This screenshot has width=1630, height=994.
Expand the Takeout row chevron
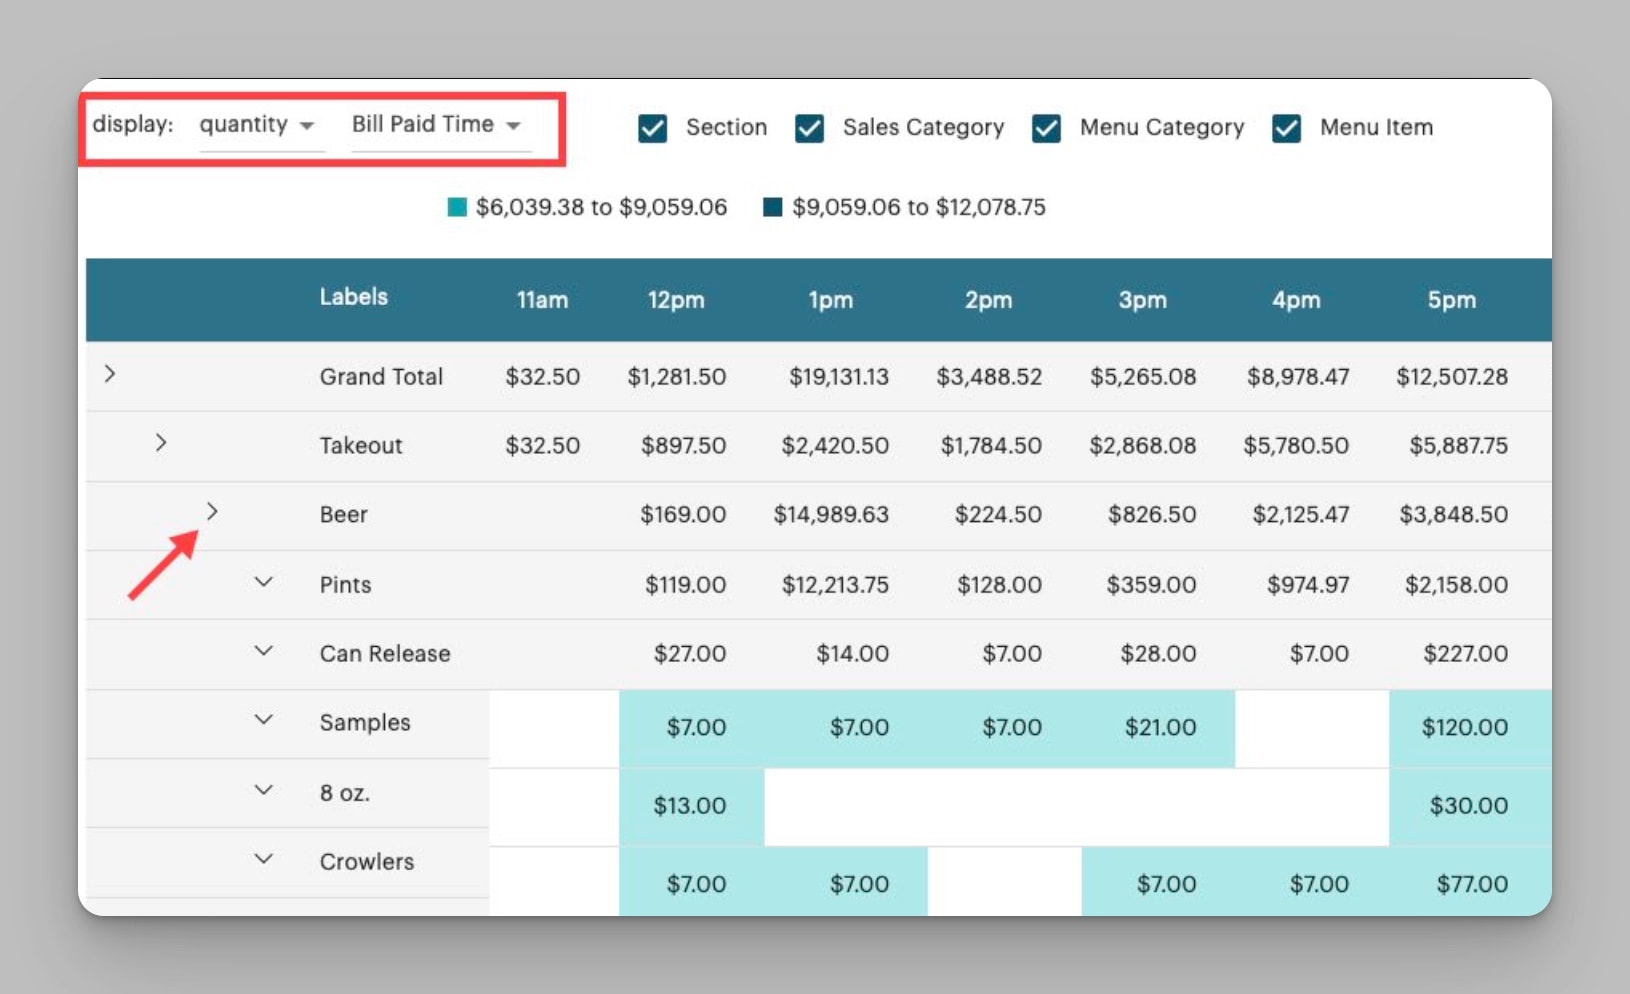tap(161, 442)
